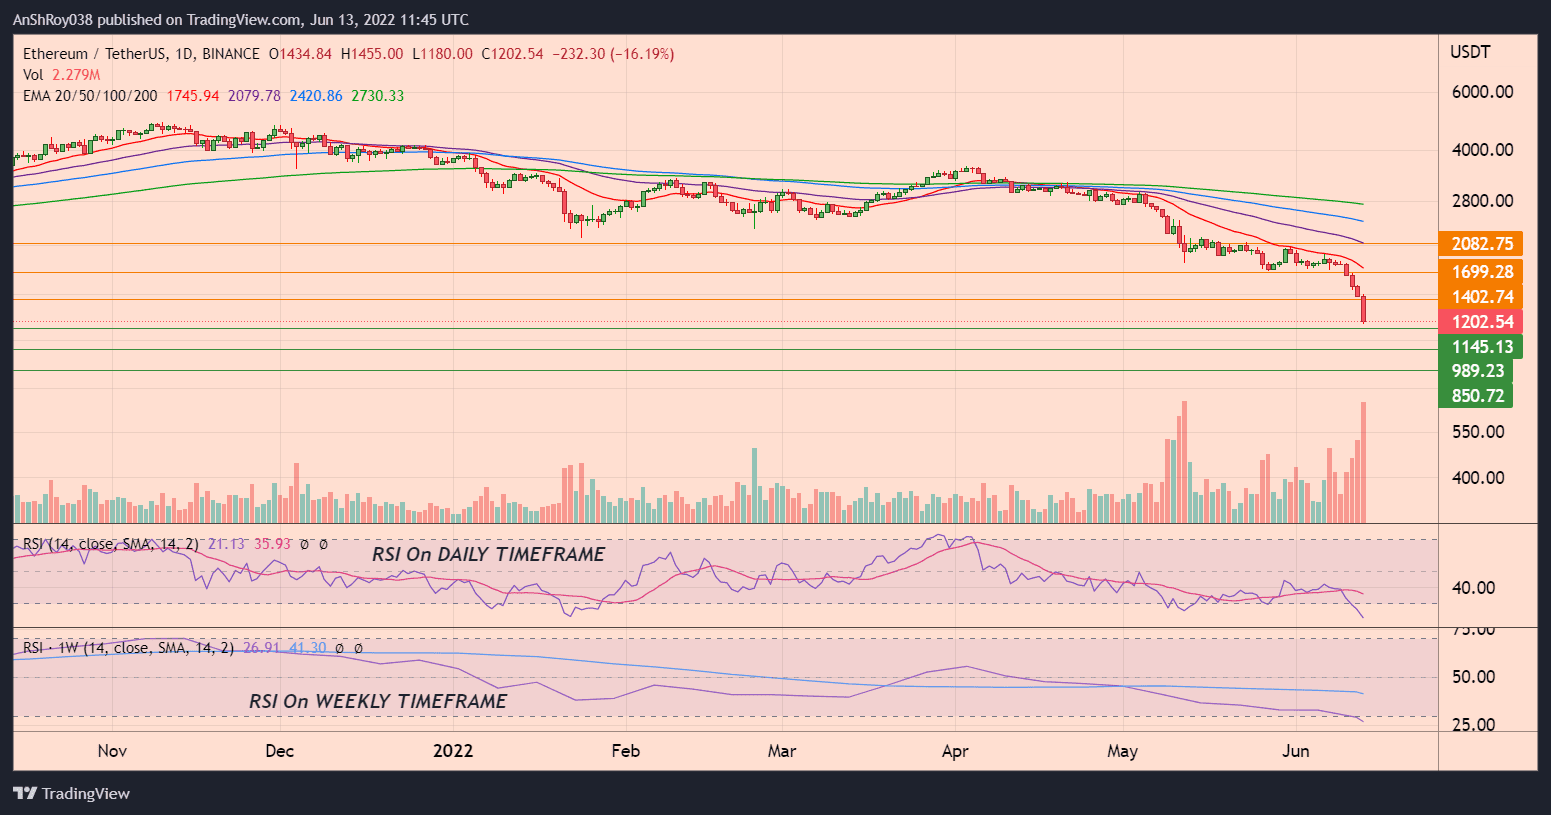Click the USDT label on the price scale
The height and width of the screenshot is (815, 1551).
pyautogui.click(x=1470, y=51)
